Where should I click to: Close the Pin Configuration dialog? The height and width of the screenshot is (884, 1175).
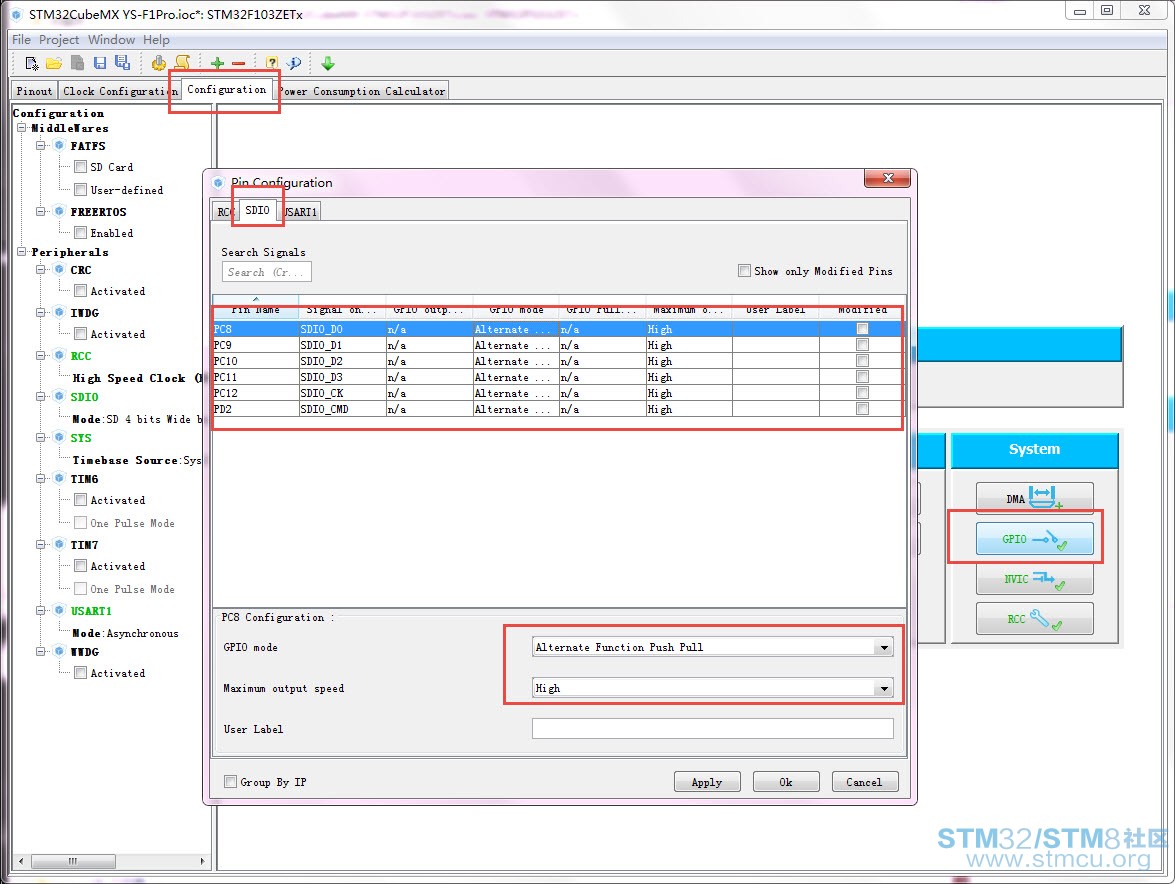tap(888, 178)
